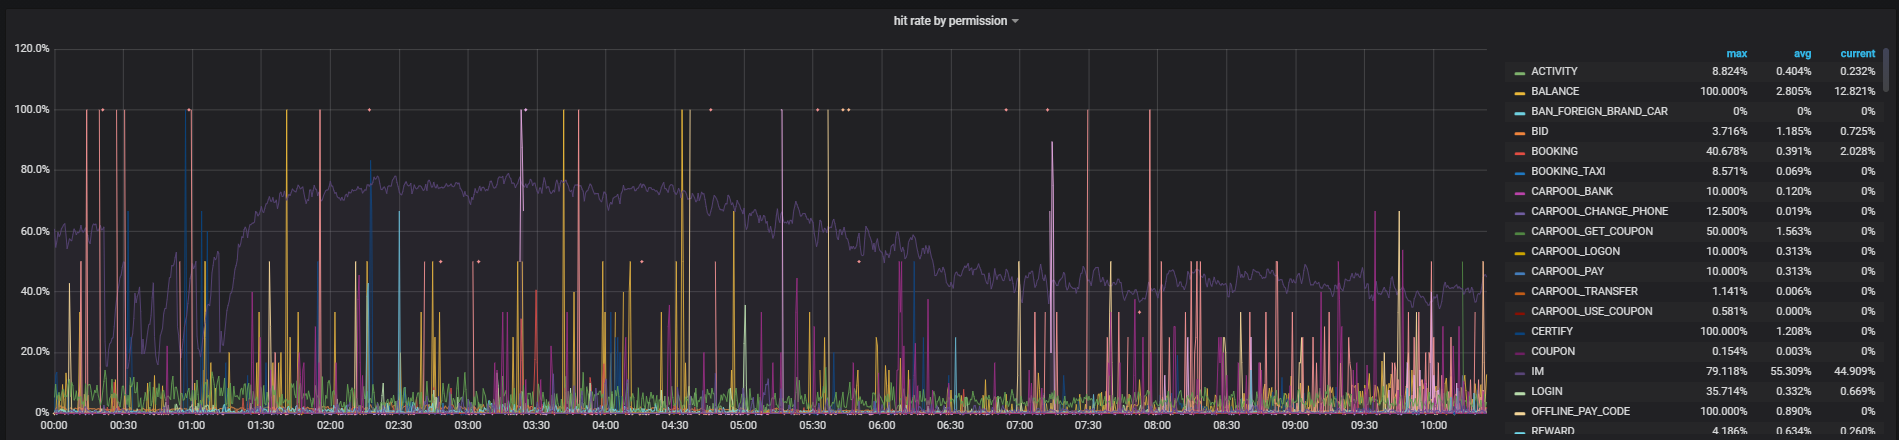1899x440 pixels.
Task: Click OFFLINE_PAY_CODE avg value 0.890%
Action: [1793, 411]
